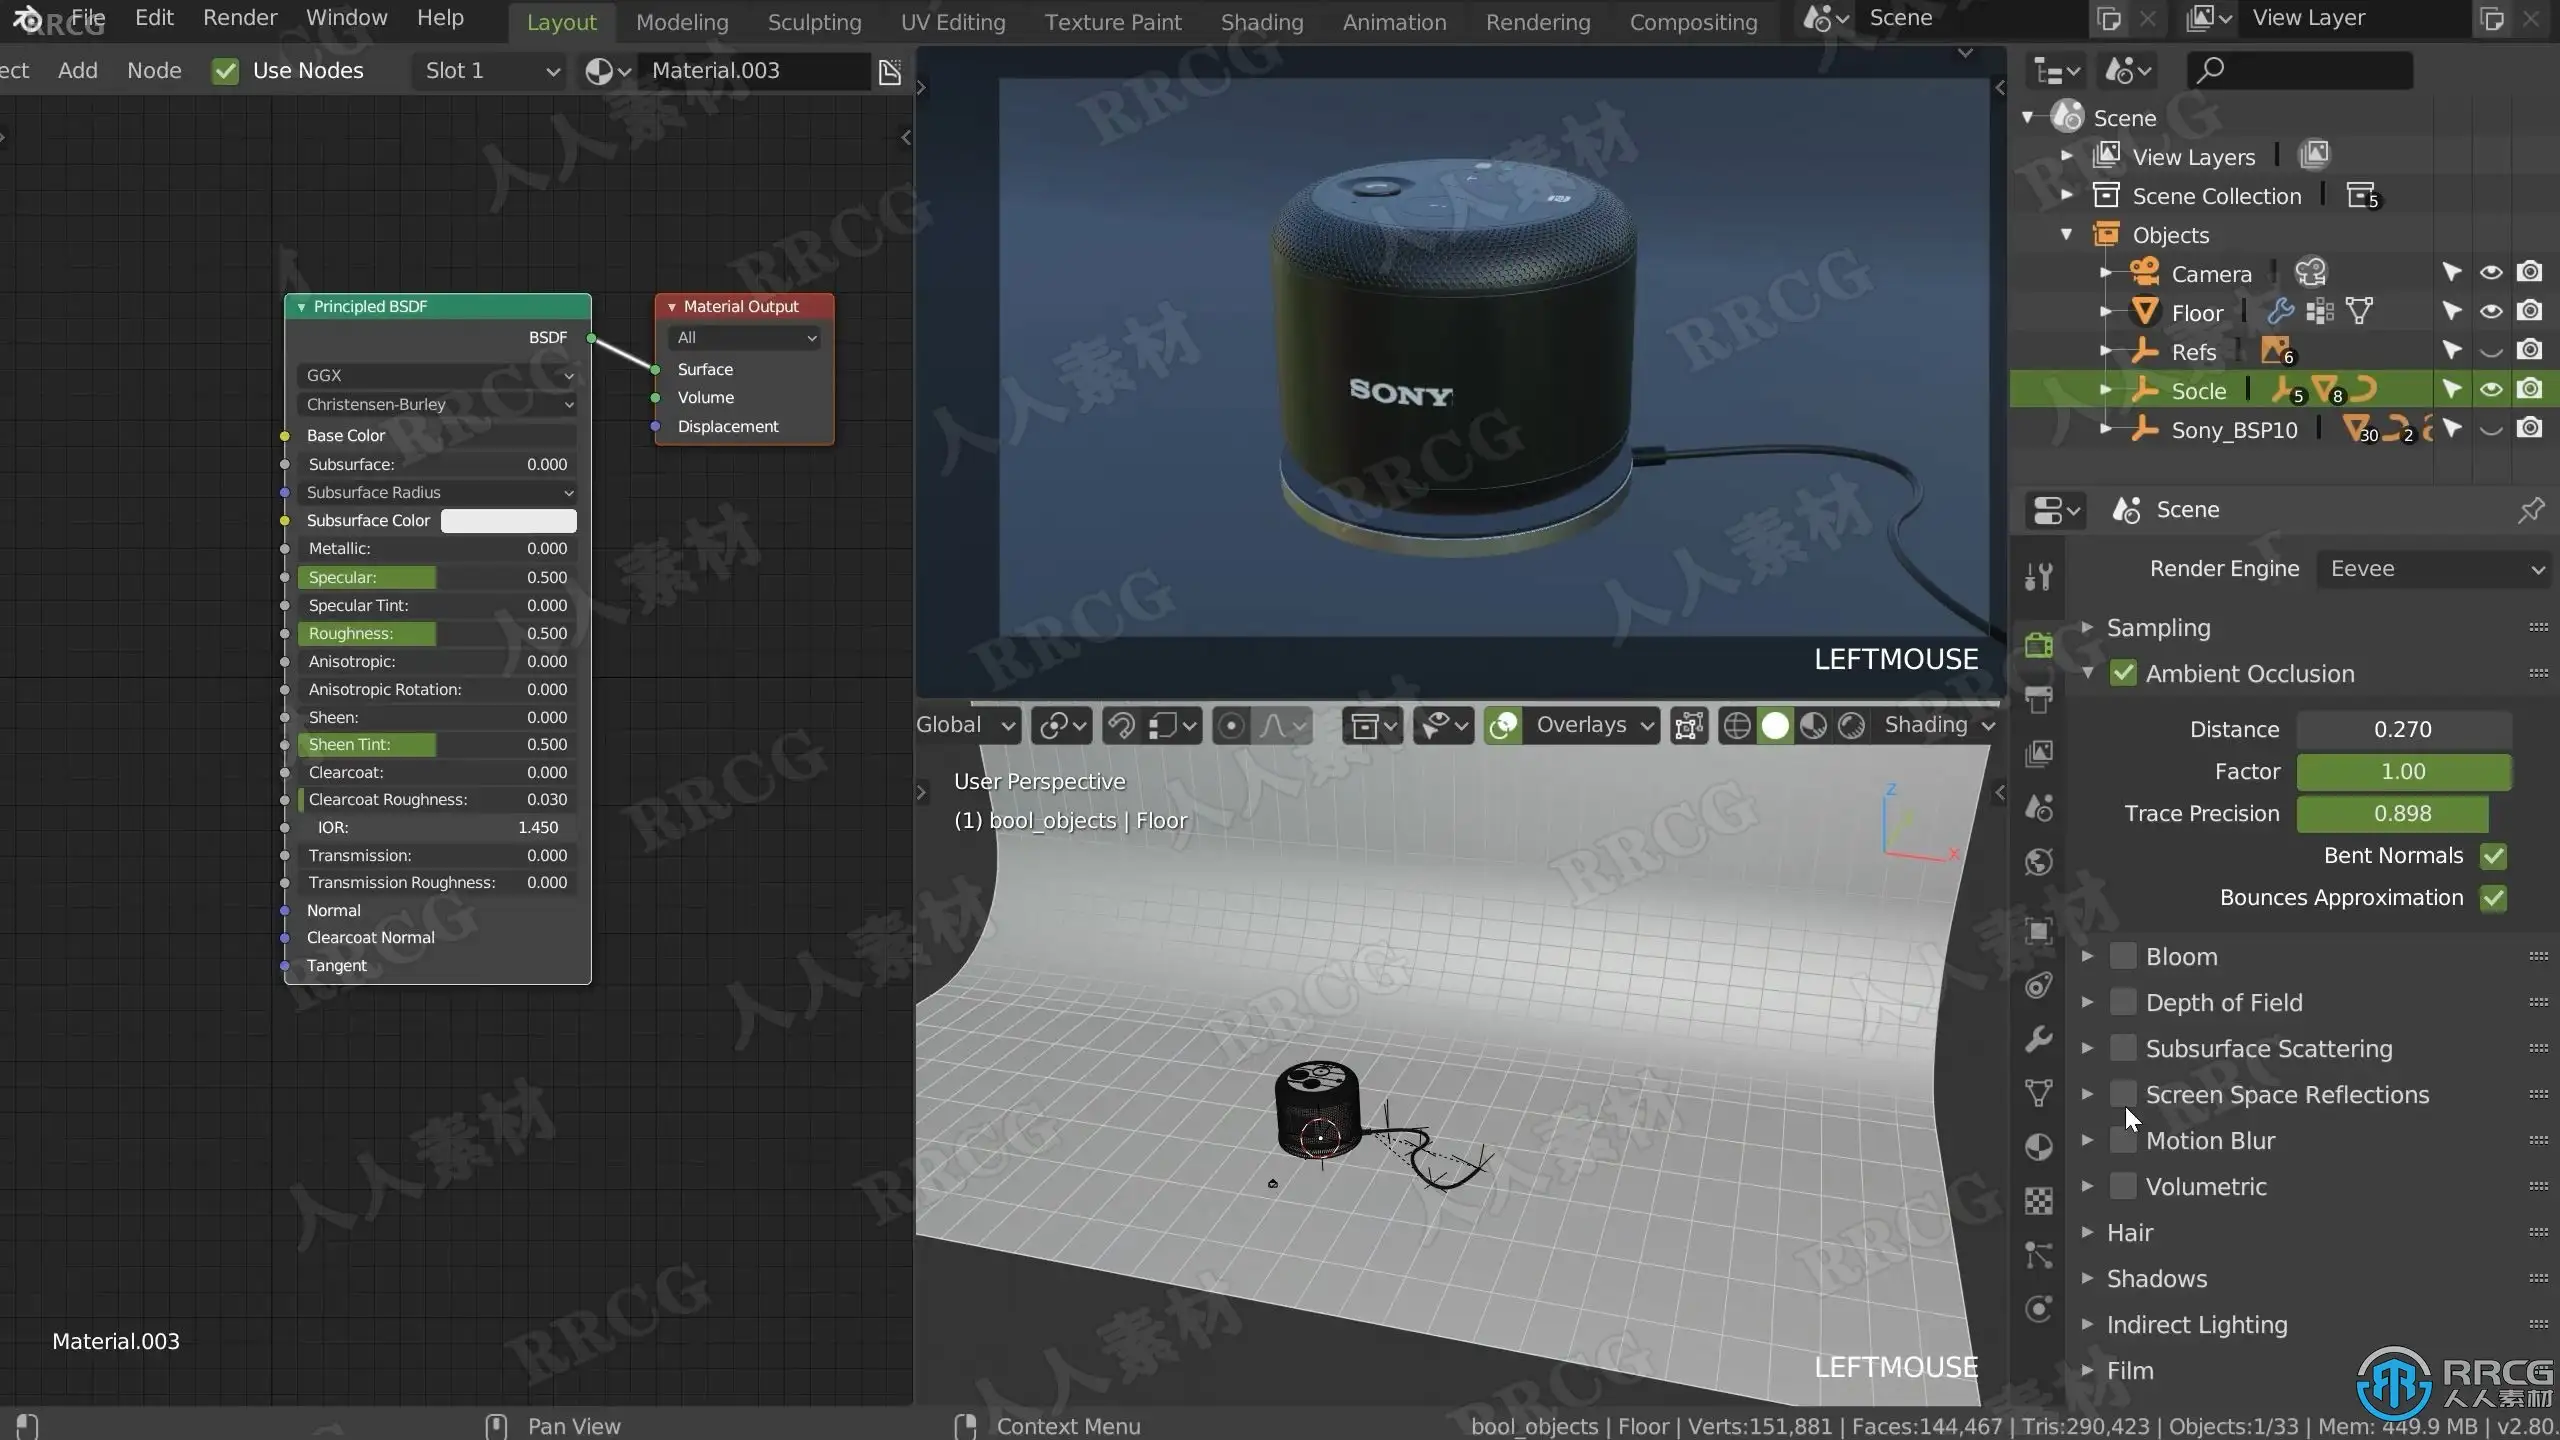Open the Output properties tab icon
The image size is (2560, 1440).
[2038, 698]
